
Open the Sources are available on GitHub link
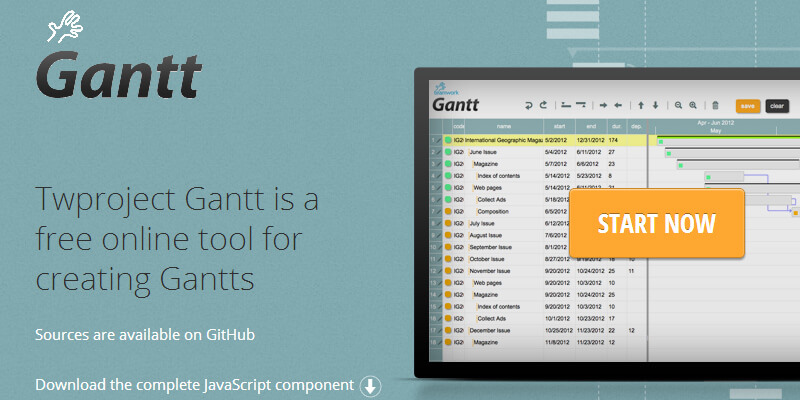coord(145,335)
